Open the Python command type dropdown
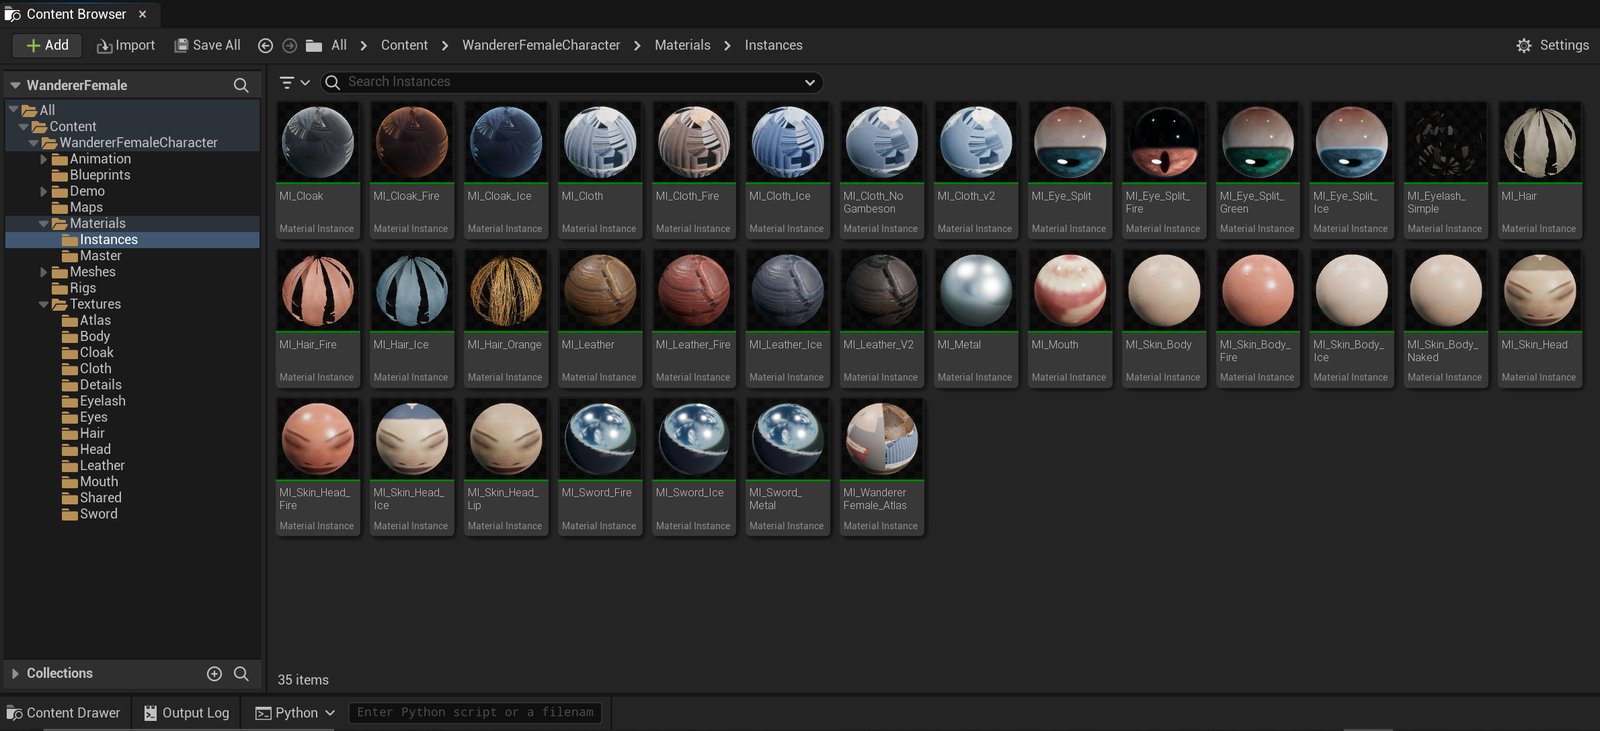The height and width of the screenshot is (731, 1600). (x=295, y=713)
